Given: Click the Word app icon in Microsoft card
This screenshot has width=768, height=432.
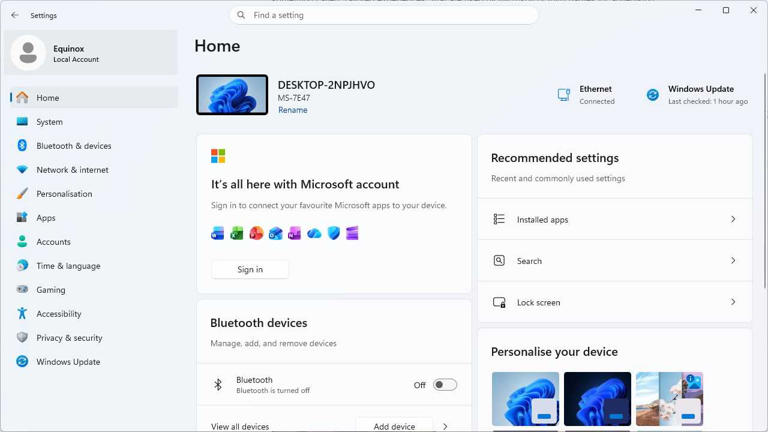Looking at the screenshot, I should [x=217, y=234].
